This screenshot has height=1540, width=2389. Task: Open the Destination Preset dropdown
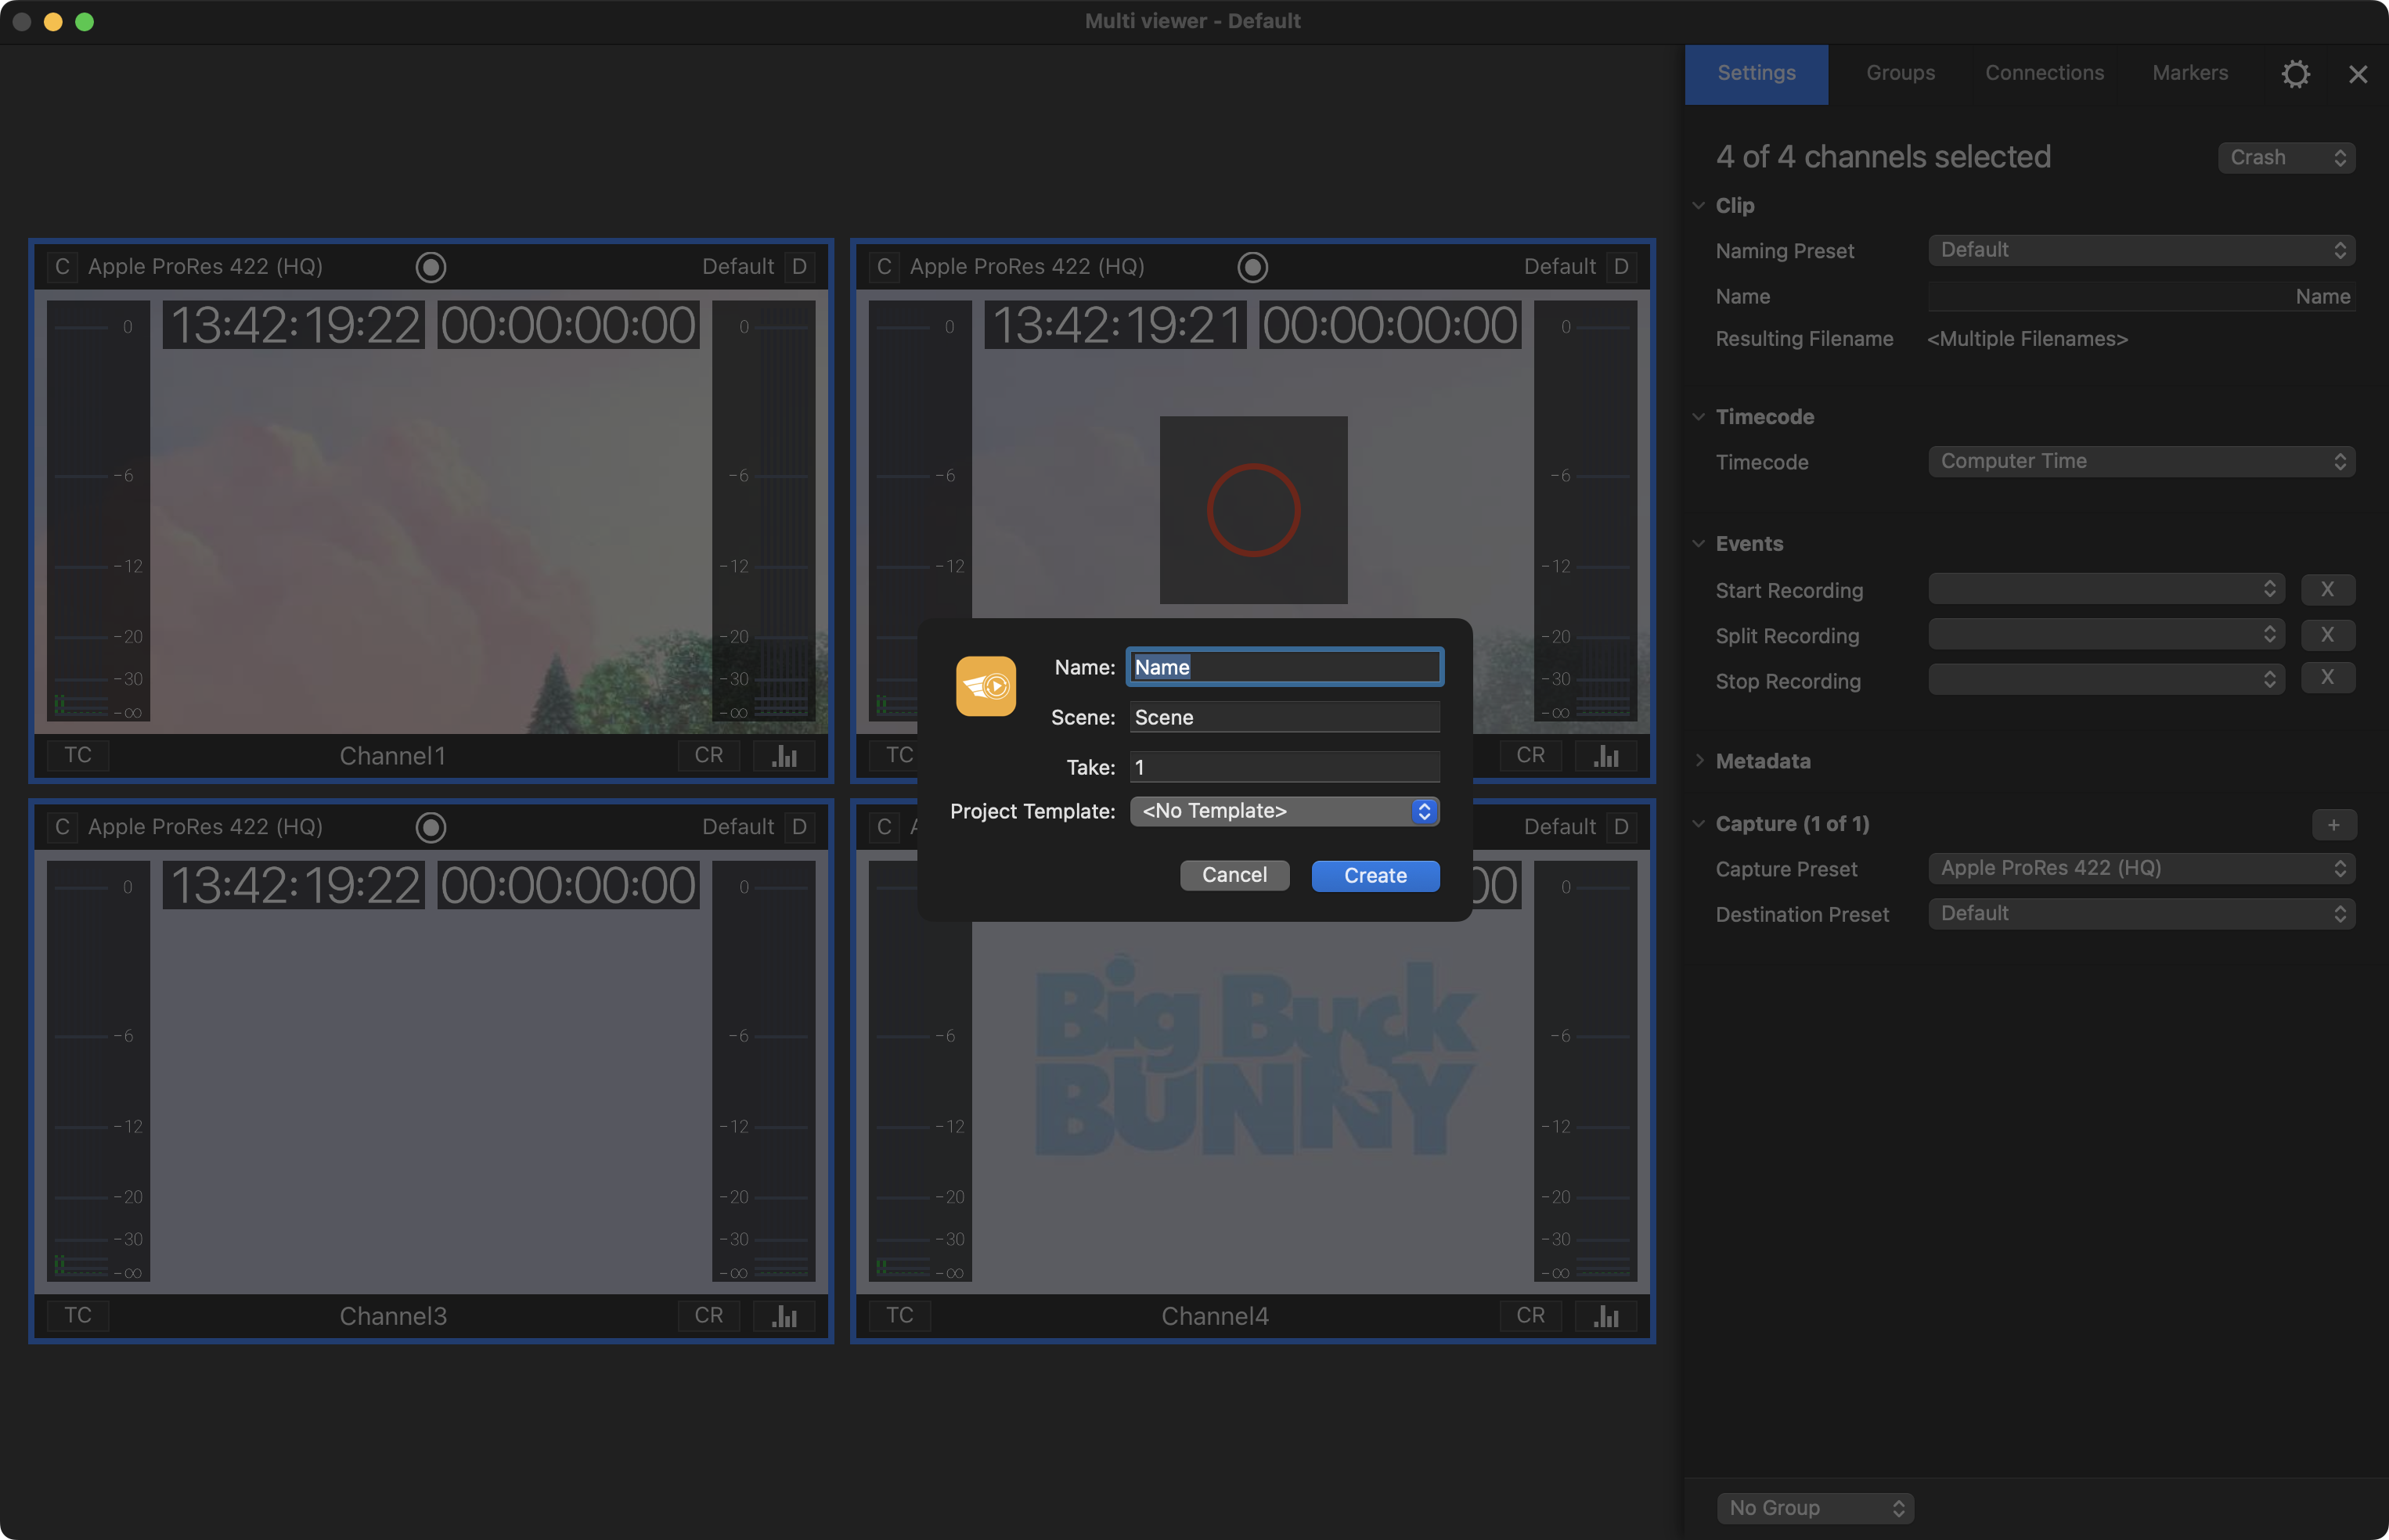click(x=2142, y=914)
